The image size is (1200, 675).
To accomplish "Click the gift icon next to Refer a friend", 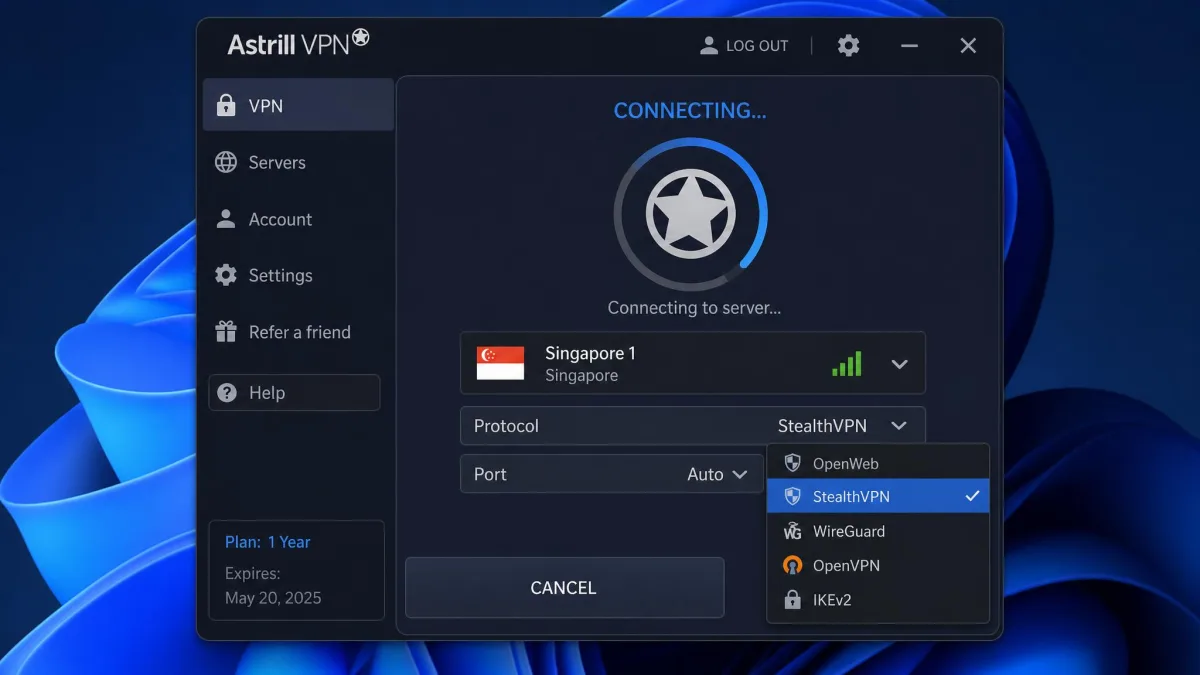I will [226, 332].
